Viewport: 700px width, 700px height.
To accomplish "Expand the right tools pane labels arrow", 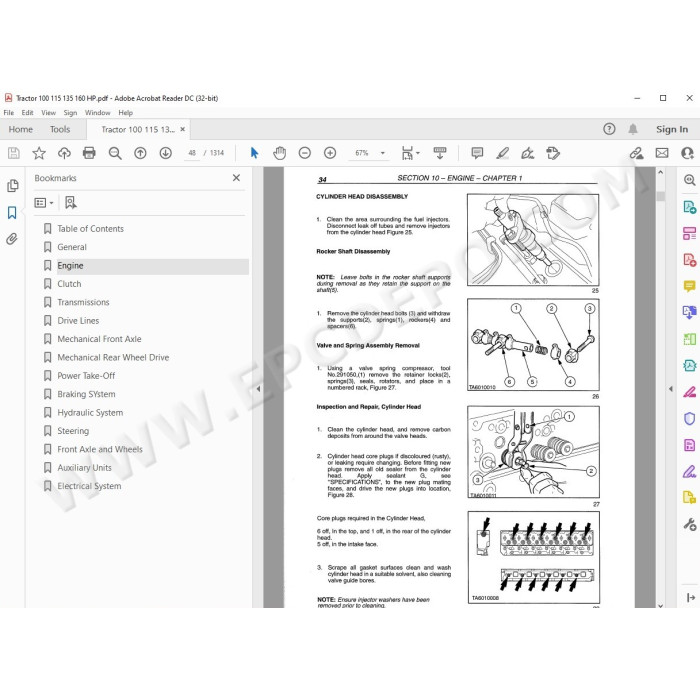I will tap(691, 597).
